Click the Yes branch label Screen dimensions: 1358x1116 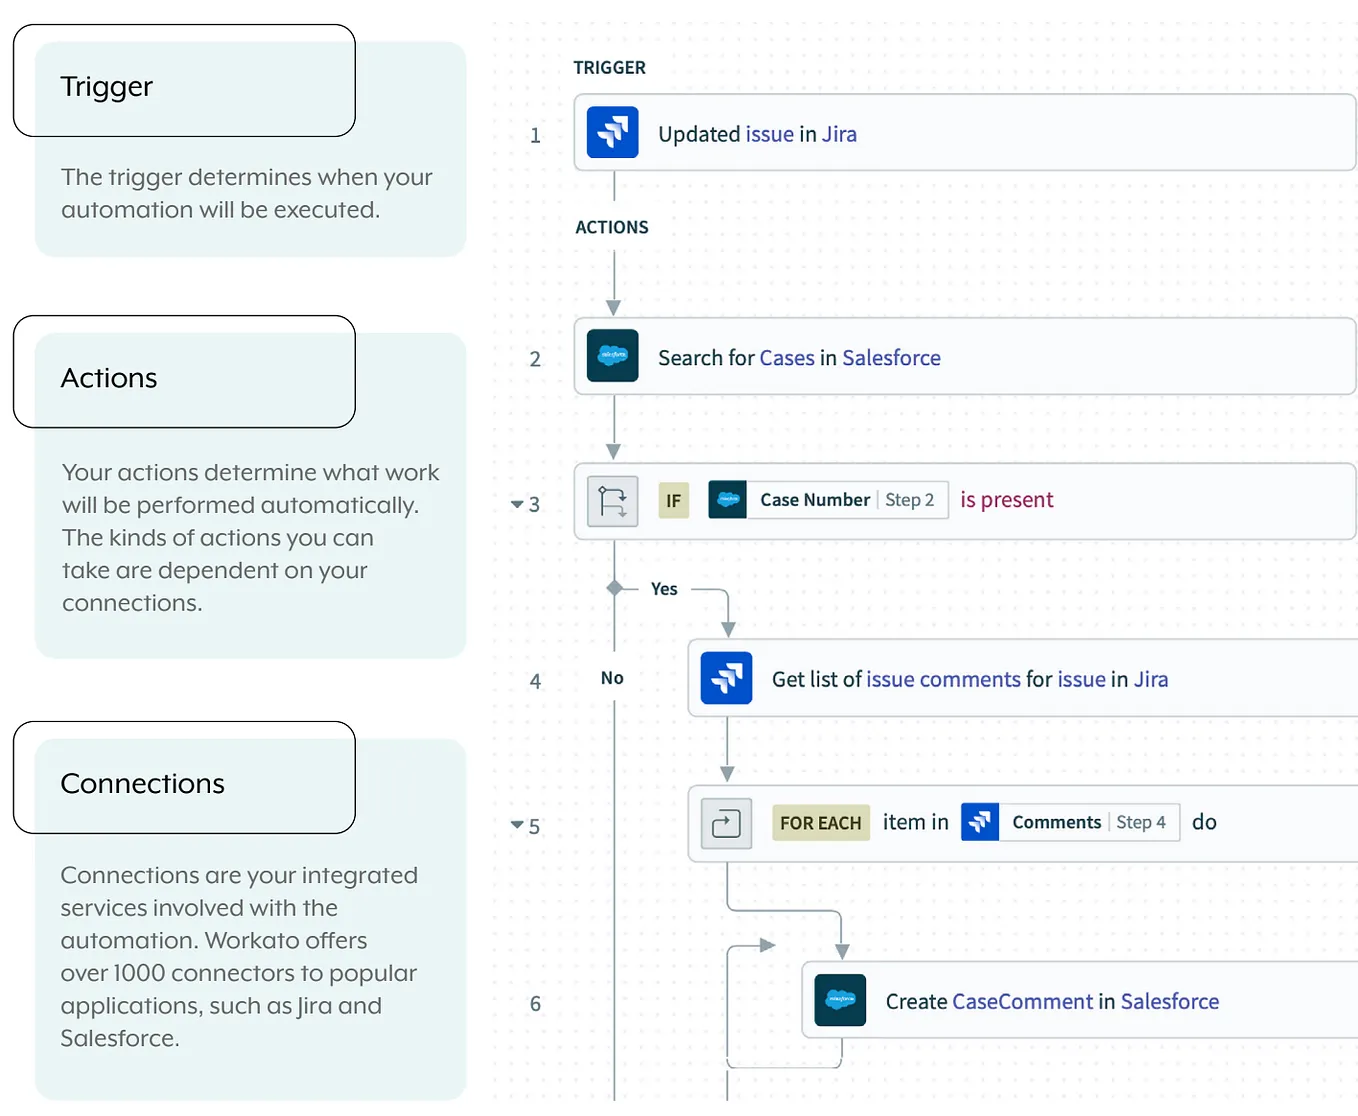click(x=663, y=589)
